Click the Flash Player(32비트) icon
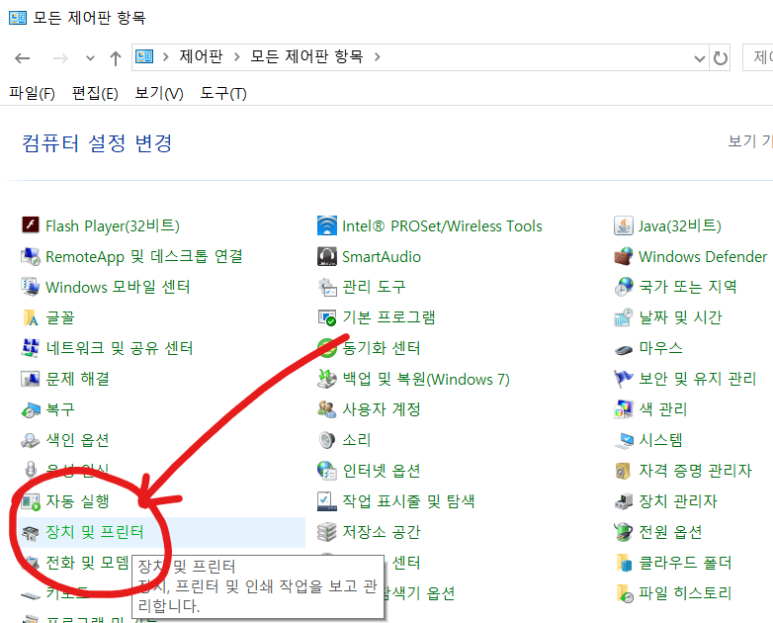 31,225
